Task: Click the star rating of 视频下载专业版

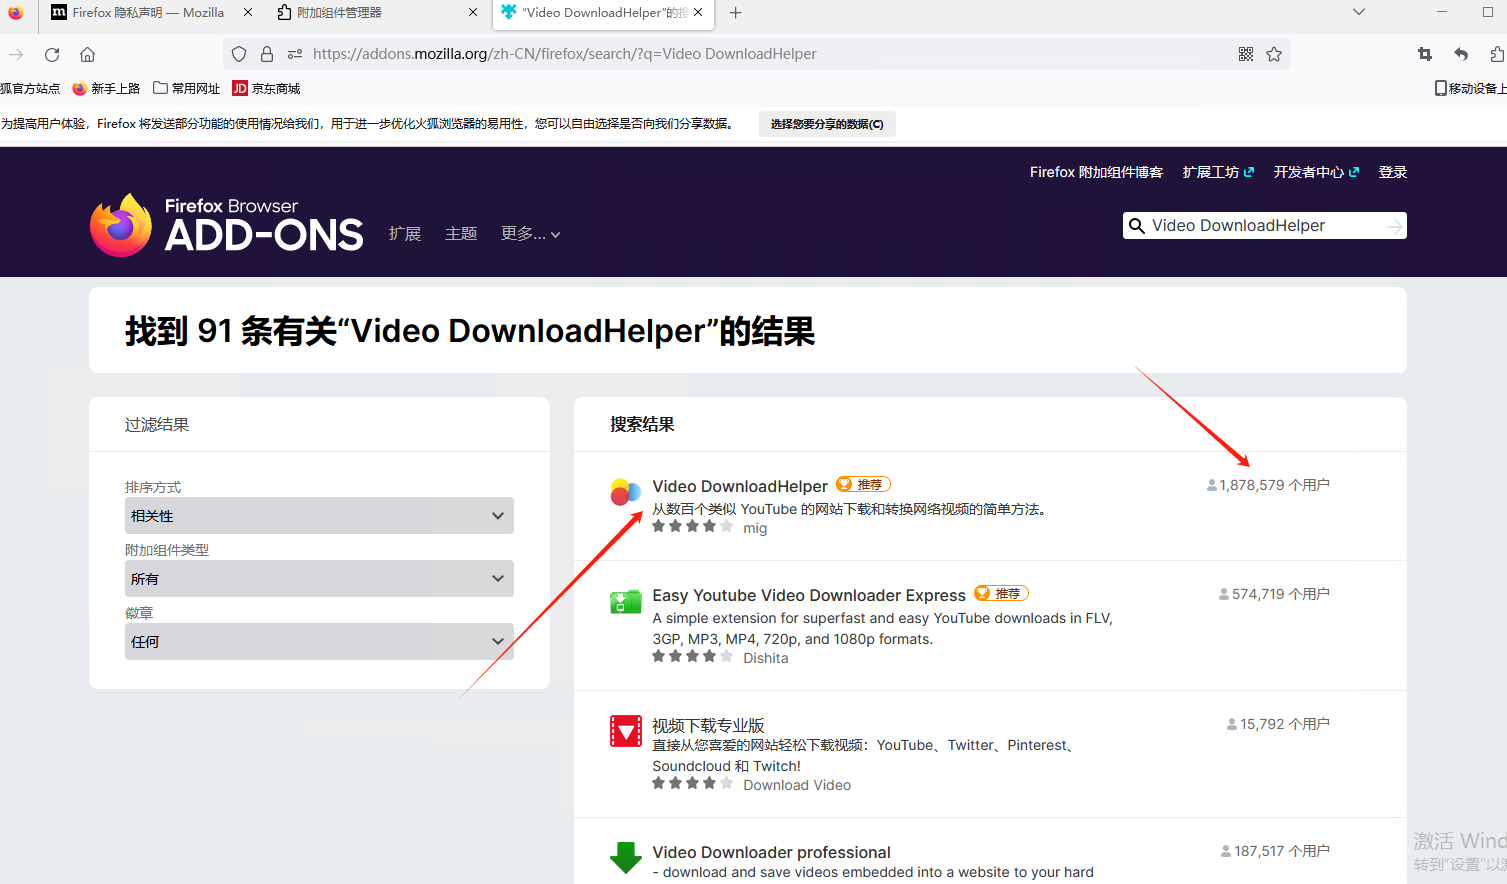Action: (692, 783)
